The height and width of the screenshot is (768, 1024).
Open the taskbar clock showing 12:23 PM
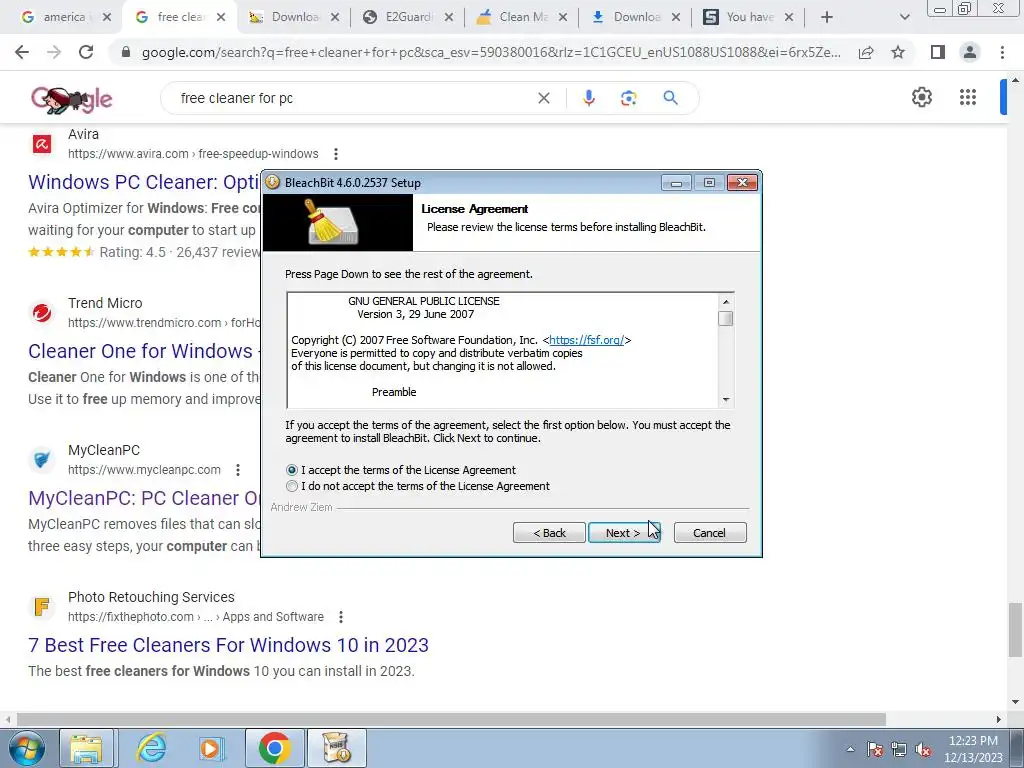point(973,749)
